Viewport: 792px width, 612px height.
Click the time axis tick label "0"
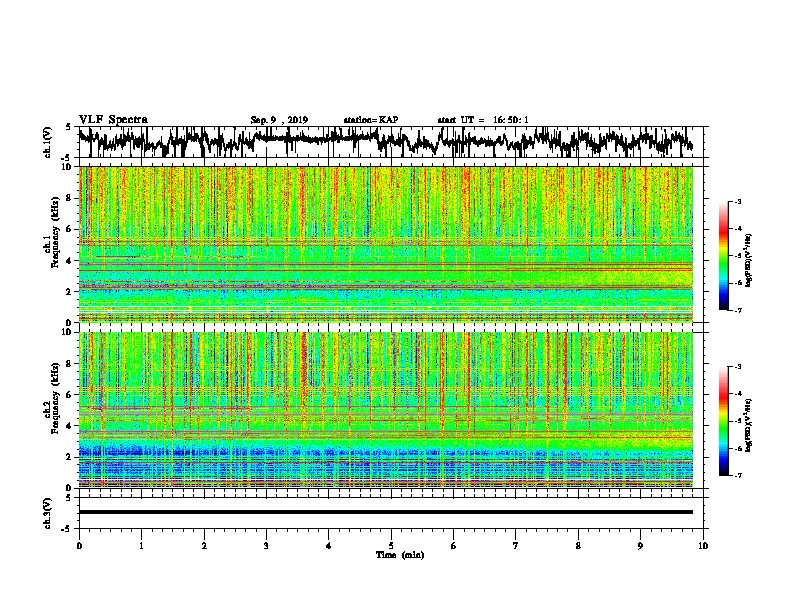(79, 546)
